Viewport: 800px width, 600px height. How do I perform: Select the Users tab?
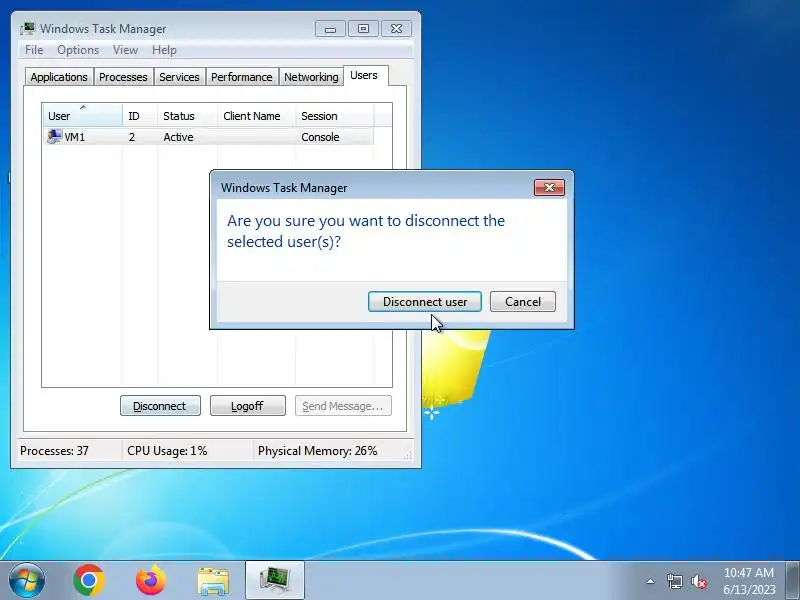[x=364, y=76]
